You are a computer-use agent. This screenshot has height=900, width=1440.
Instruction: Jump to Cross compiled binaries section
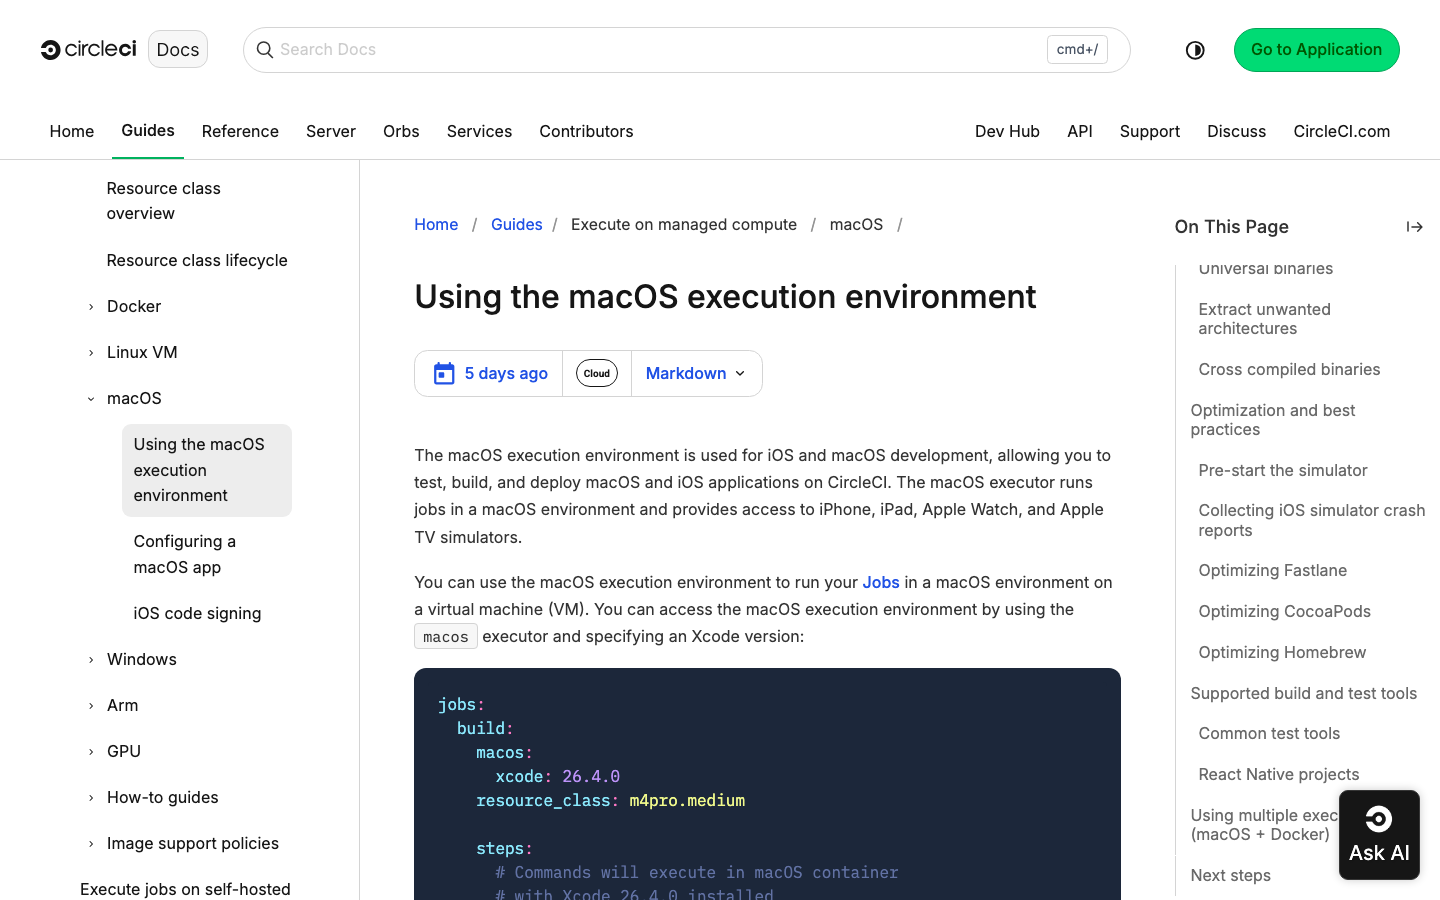tap(1289, 369)
